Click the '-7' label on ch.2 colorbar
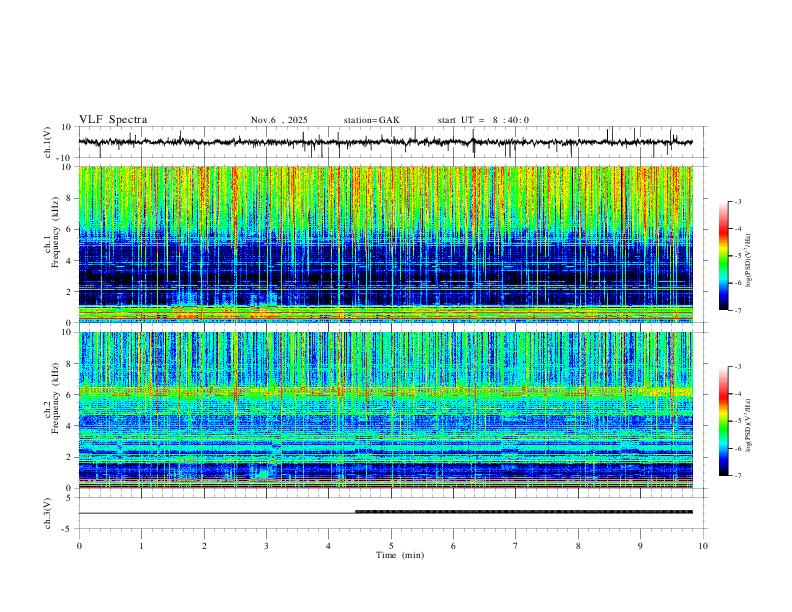This screenshot has height=612, width=792. pos(738,475)
